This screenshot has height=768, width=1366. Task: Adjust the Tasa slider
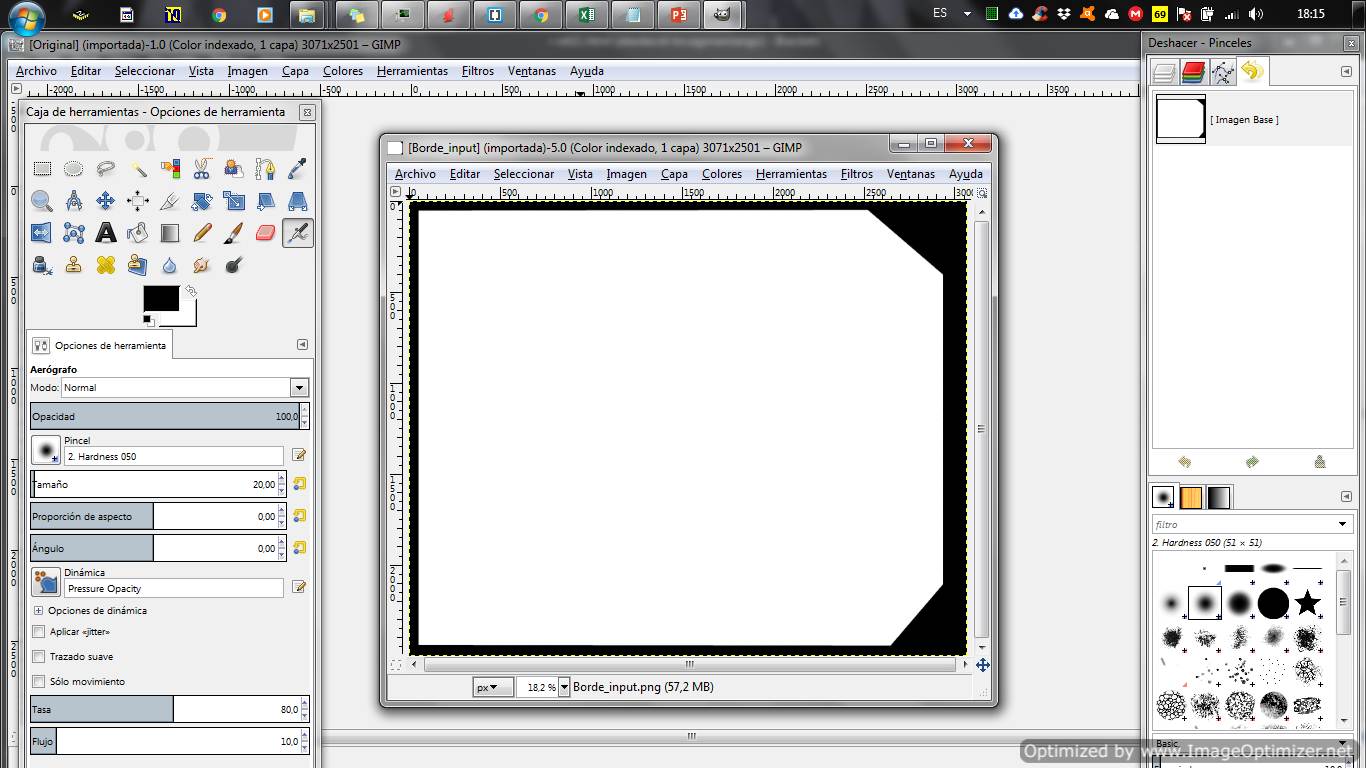click(164, 709)
